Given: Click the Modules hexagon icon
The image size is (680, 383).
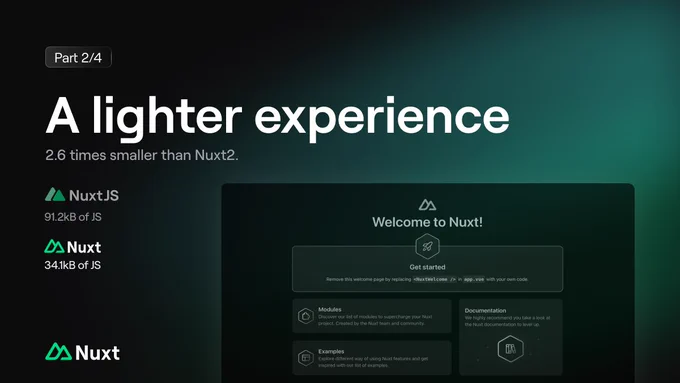Looking at the screenshot, I should point(306,316).
